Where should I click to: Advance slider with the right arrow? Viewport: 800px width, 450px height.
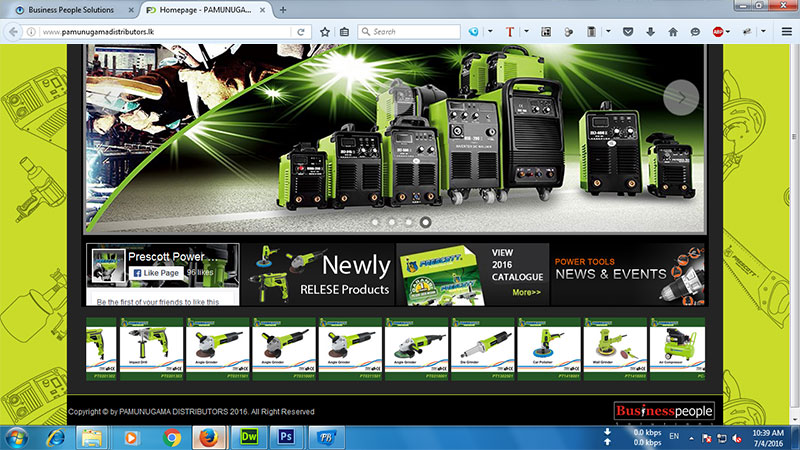[681, 97]
